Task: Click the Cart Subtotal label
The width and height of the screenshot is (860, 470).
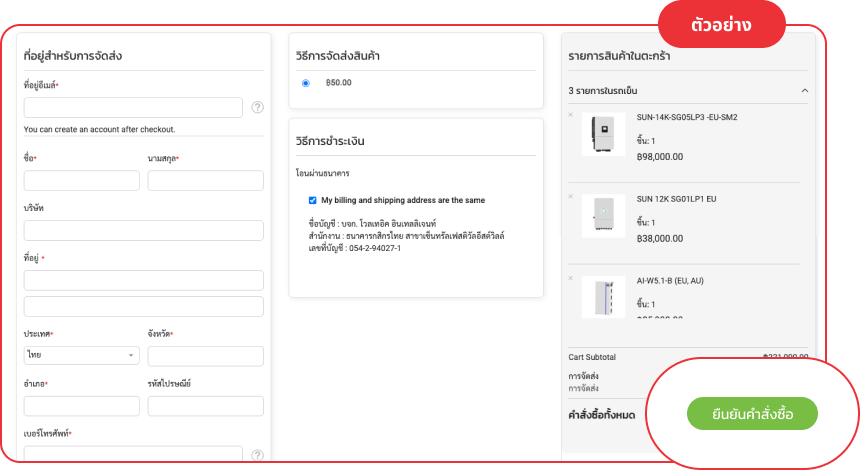Action: click(x=592, y=357)
